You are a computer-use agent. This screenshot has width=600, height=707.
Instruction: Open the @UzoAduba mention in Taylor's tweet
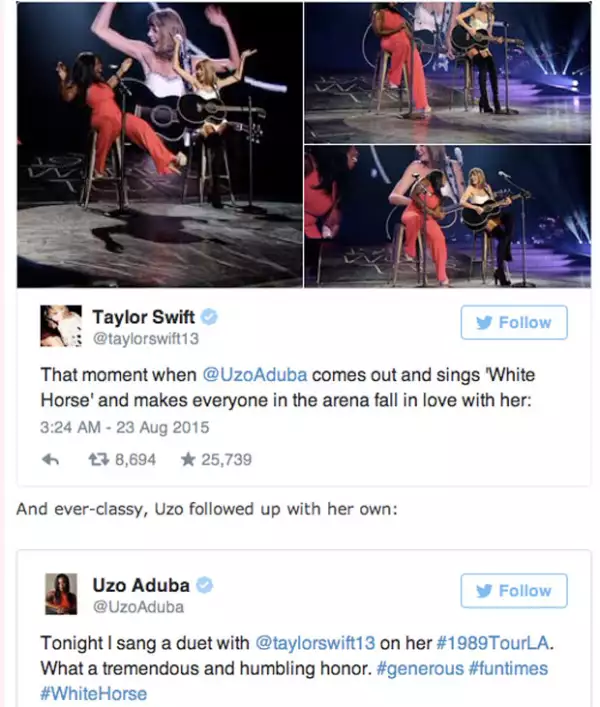[255, 375]
